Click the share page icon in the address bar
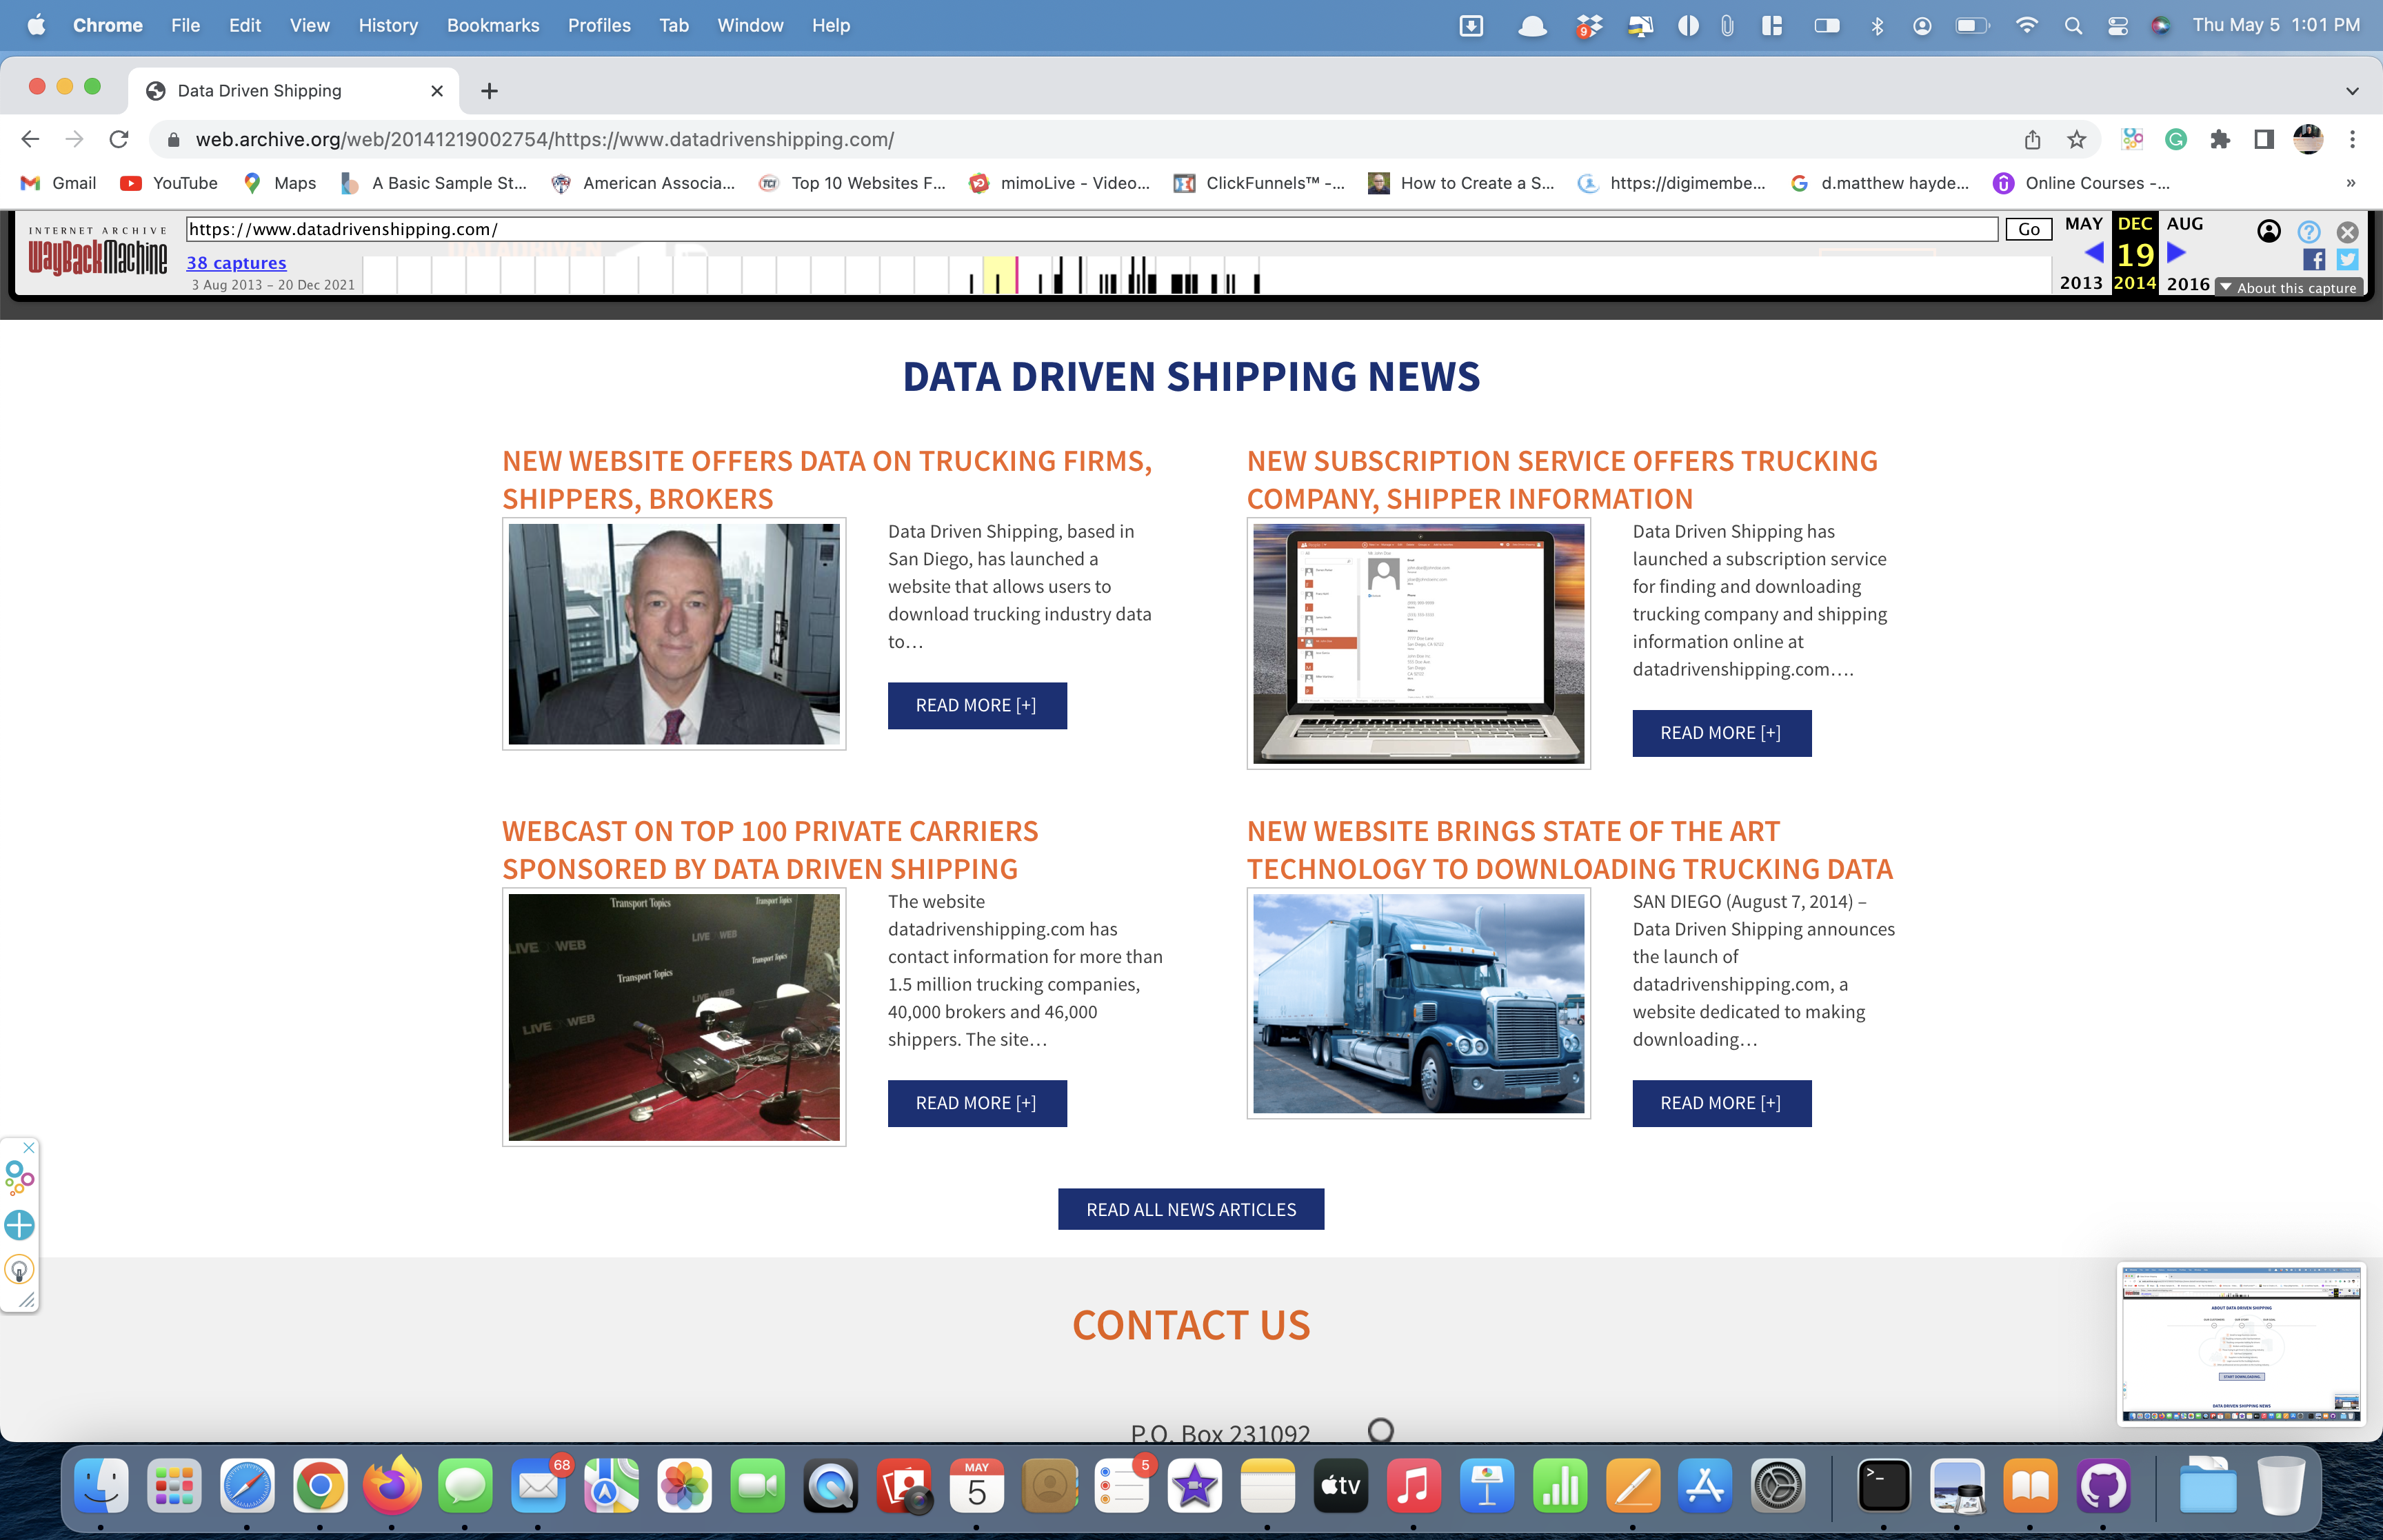The image size is (2383, 1540). pyautogui.click(x=2032, y=139)
